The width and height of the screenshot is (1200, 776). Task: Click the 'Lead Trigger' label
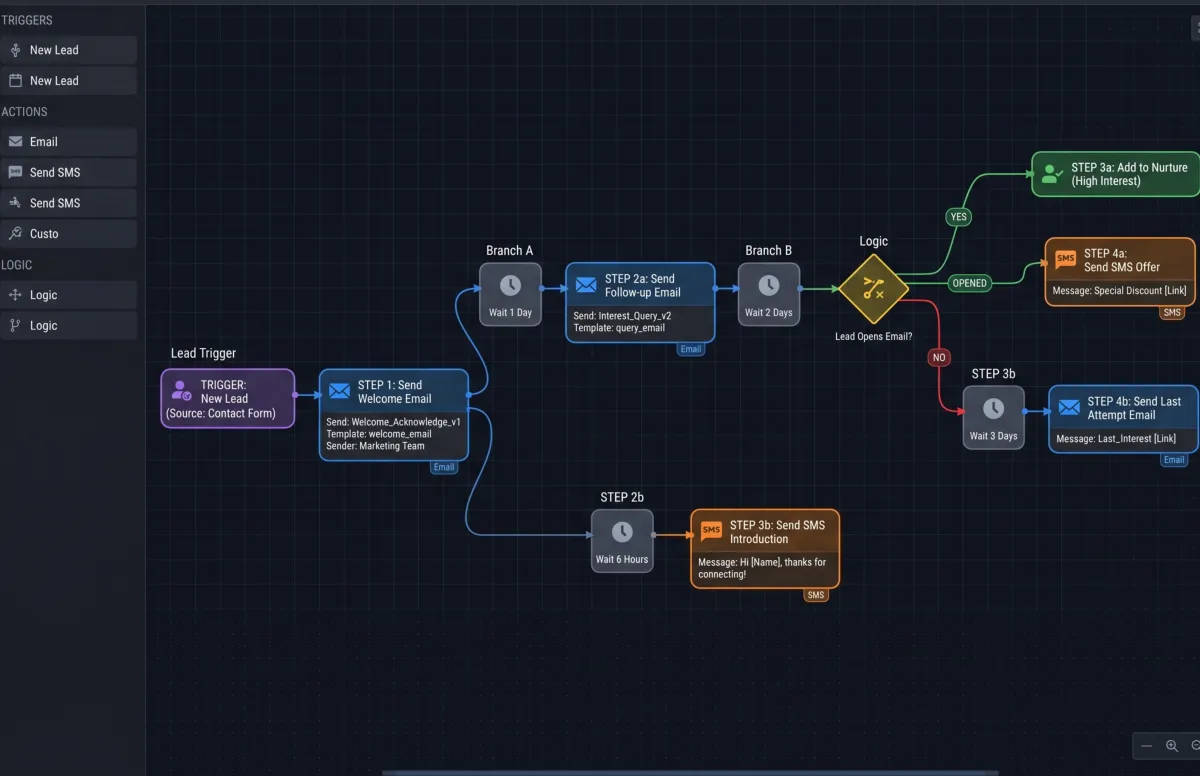203,353
